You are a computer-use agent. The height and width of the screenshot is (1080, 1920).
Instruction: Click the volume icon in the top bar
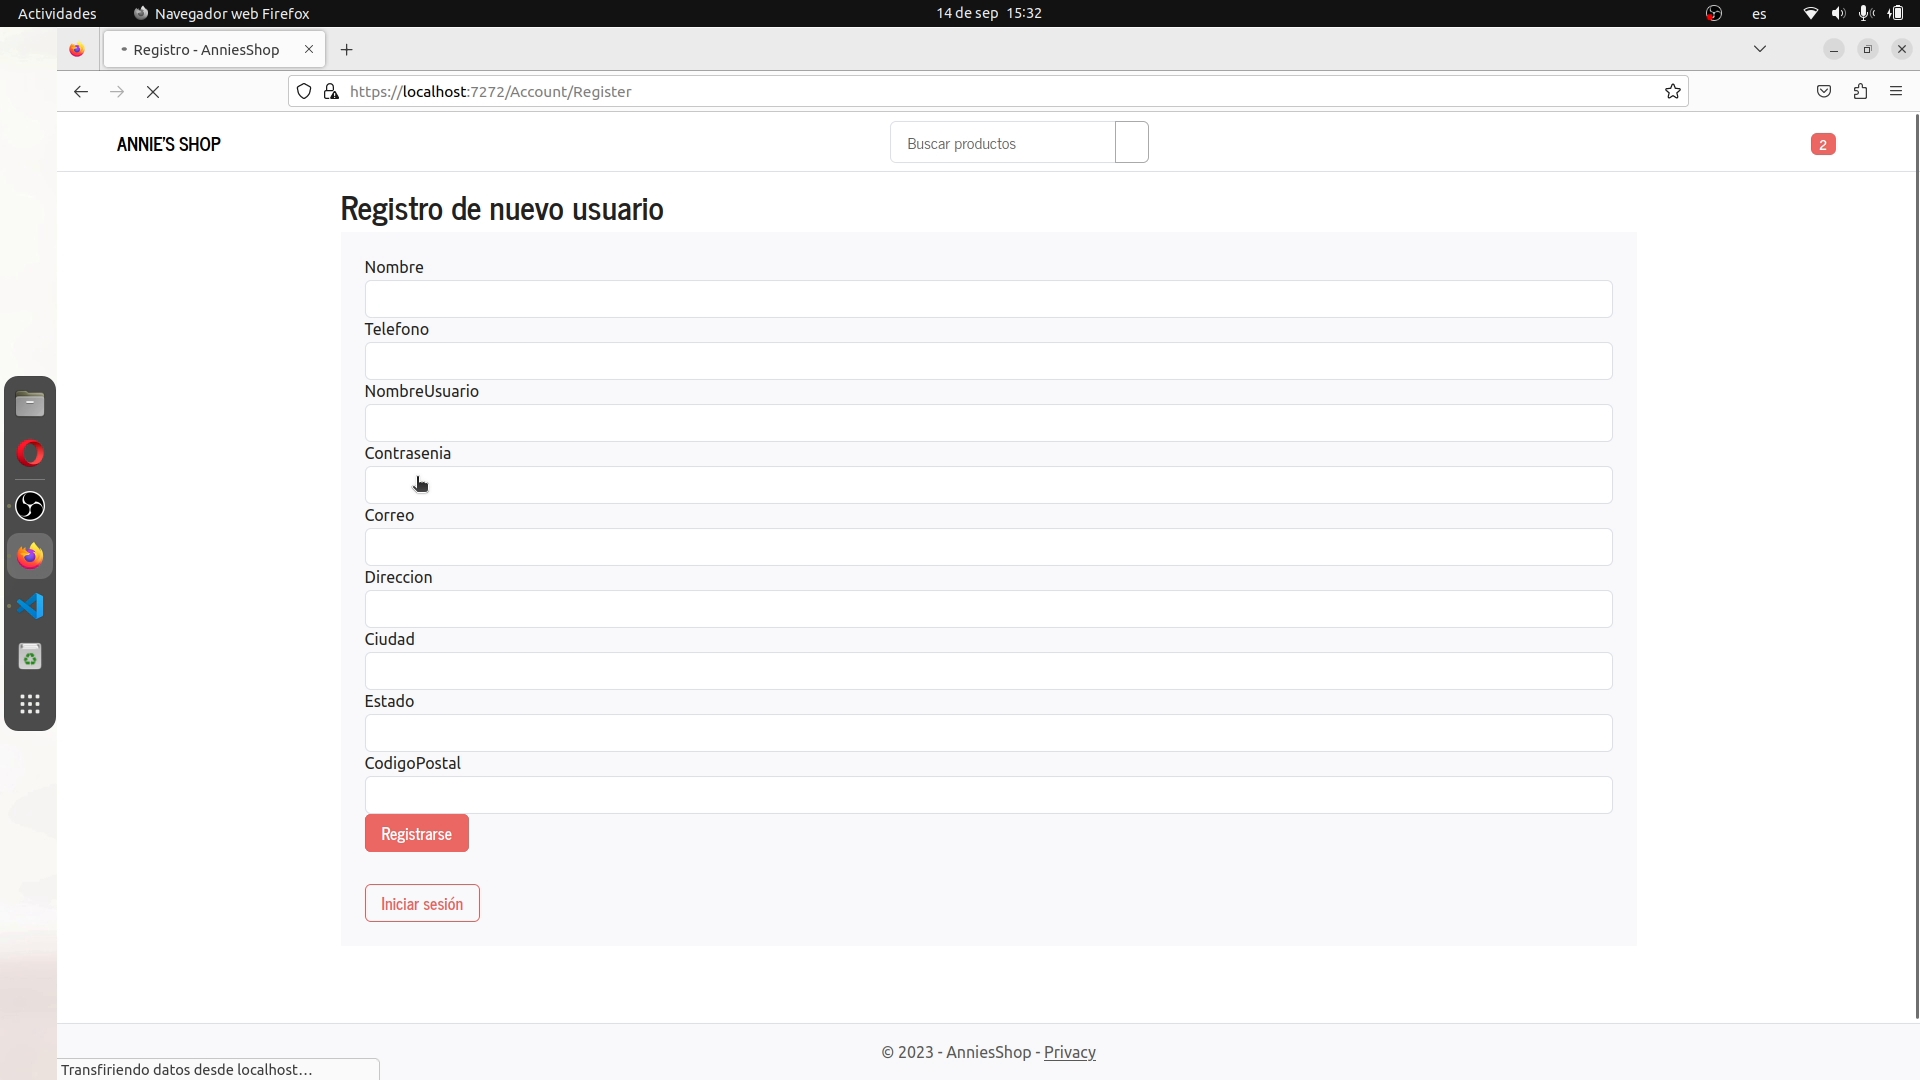1838,13
